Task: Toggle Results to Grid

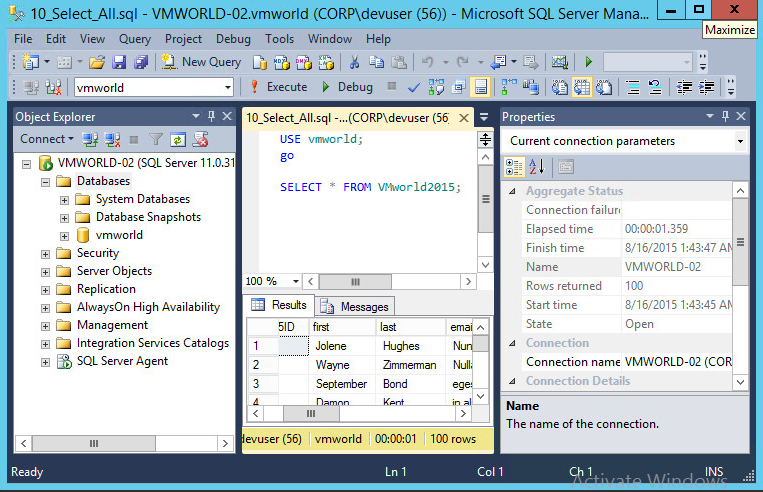Action: point(581,88)
